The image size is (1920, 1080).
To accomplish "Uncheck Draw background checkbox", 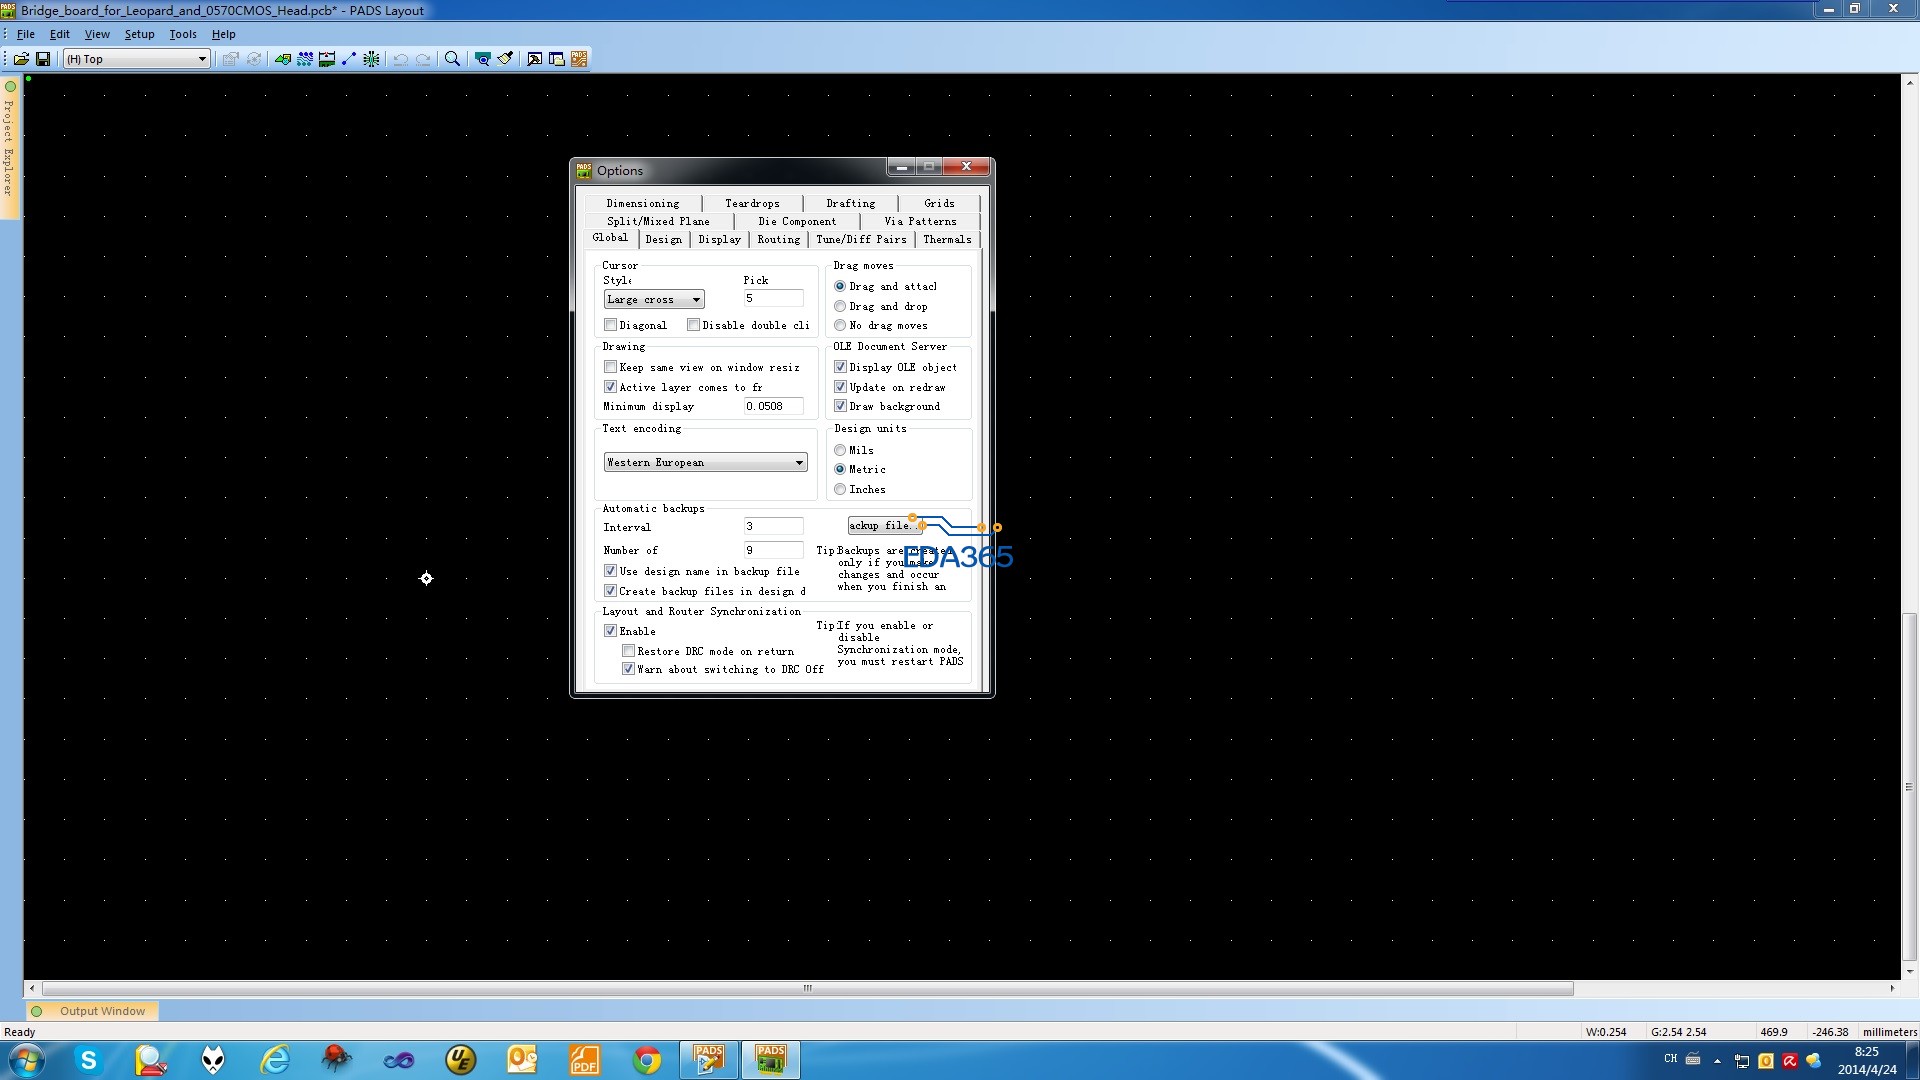I will pos(841,406).
